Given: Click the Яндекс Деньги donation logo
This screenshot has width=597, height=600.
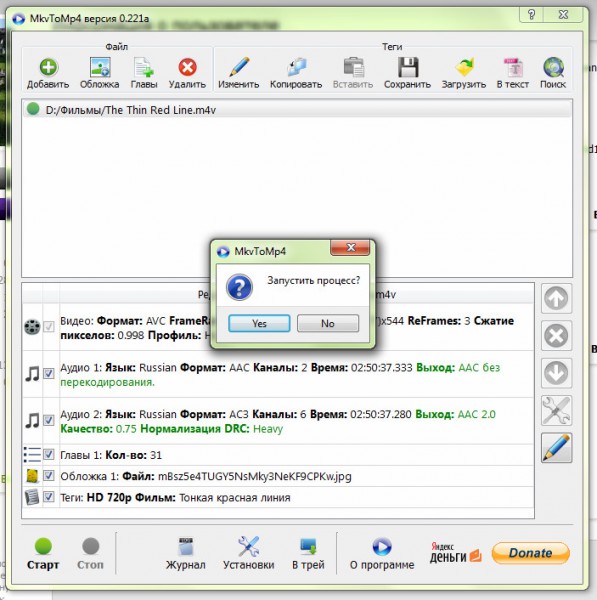Looking at the screenshot, I should [x=455, y=553].
